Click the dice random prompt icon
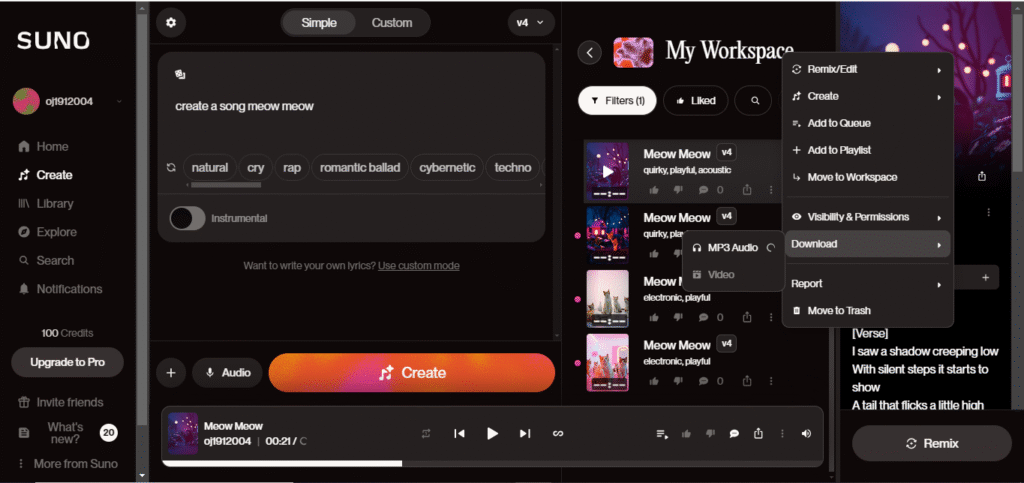Screen dimensions: 1024x483 point(180,74)
